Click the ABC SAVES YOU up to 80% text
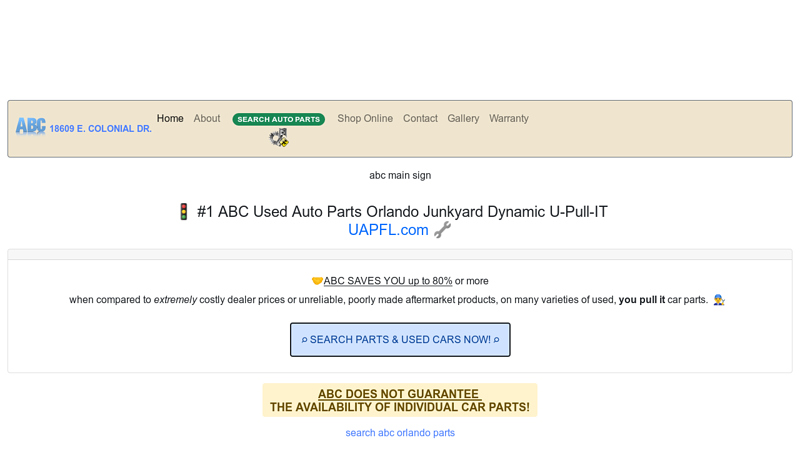Viewport: 800px width, 450px height. coord(388,281)
